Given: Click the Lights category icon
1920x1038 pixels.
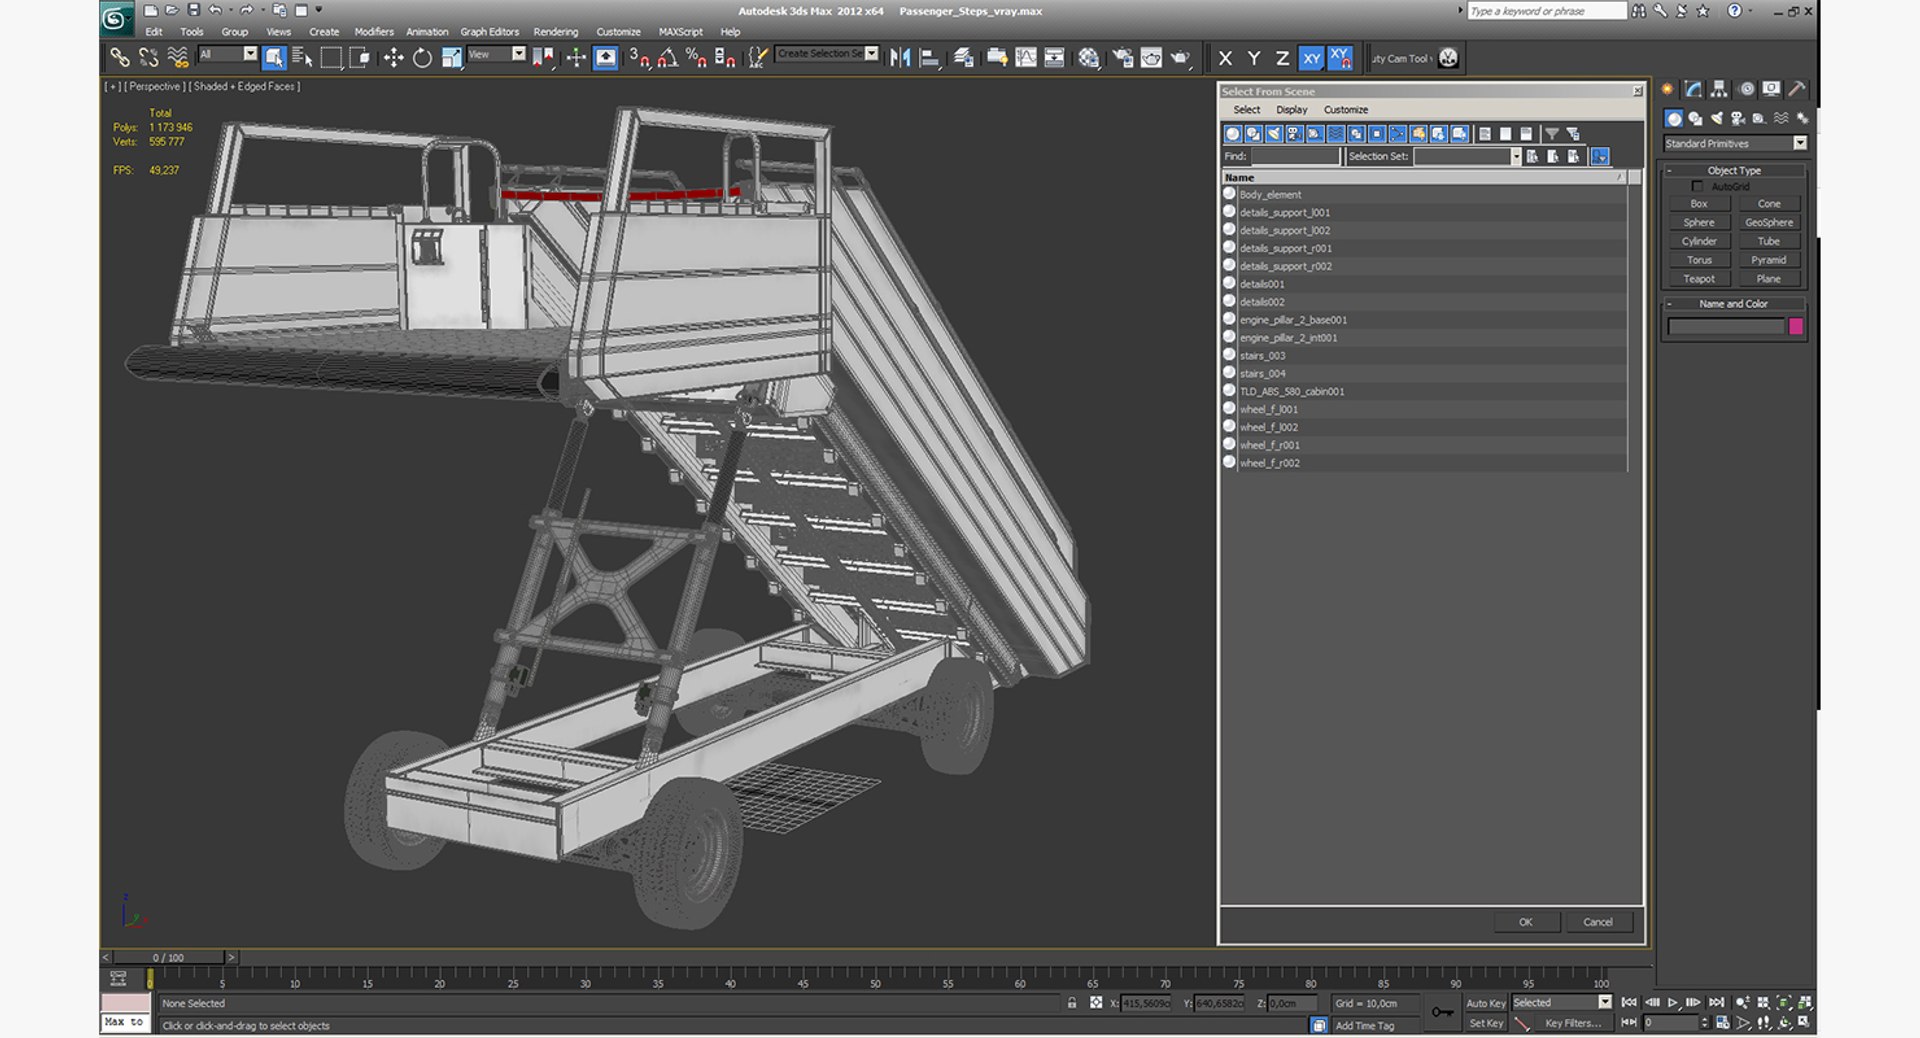Looking at the screenshot, I should (x=1717, y=118).
